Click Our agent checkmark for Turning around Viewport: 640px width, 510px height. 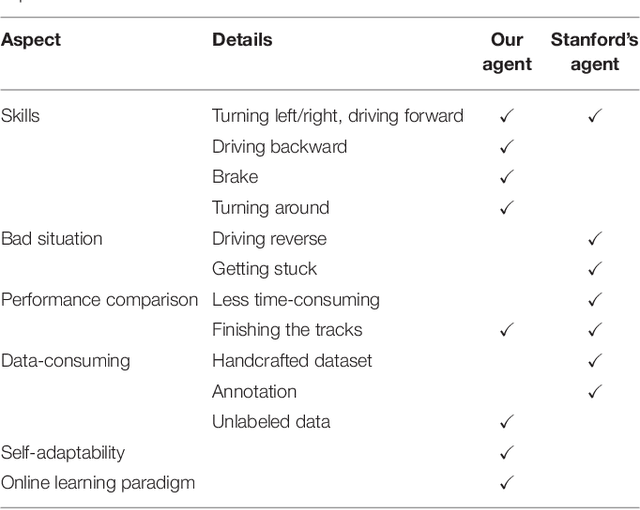pos(506,208)
